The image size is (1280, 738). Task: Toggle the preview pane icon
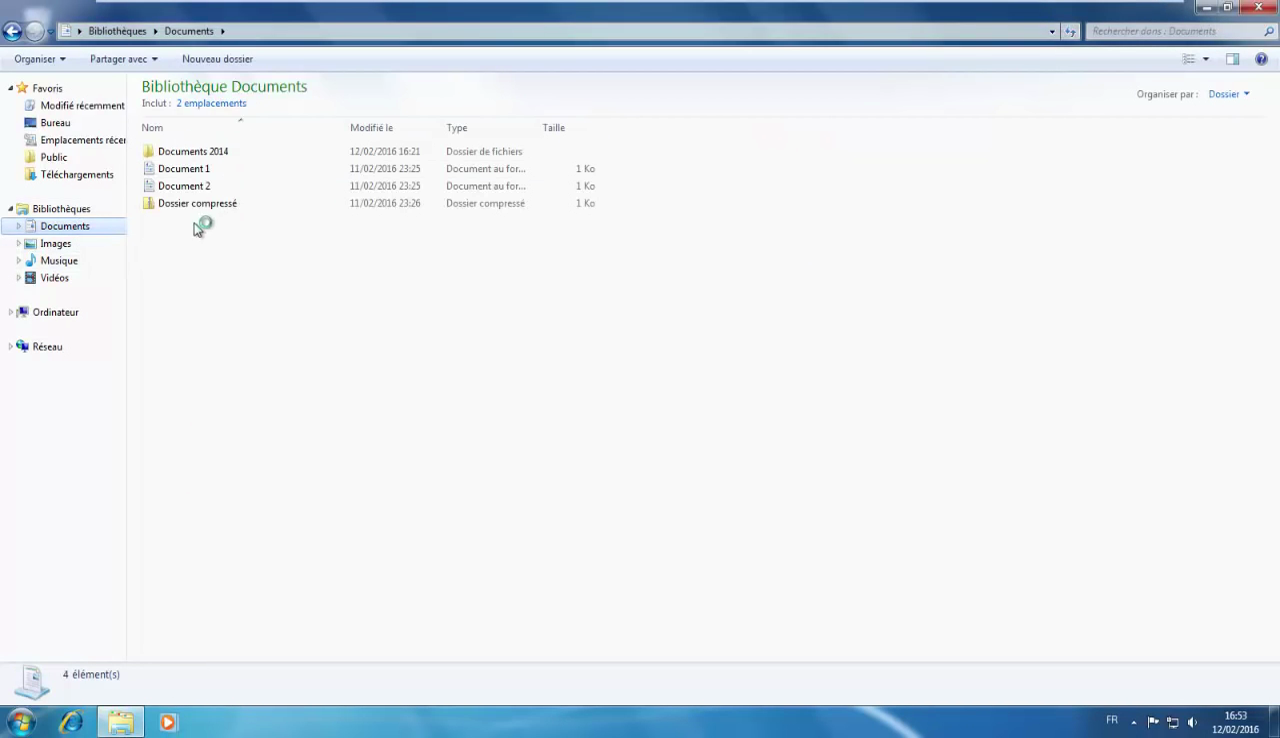pos(1232,59)
